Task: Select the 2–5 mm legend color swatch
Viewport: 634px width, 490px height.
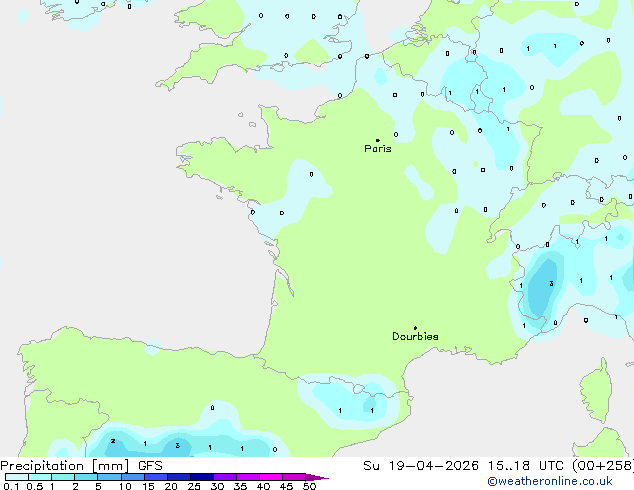Action: tap(86, 477)
